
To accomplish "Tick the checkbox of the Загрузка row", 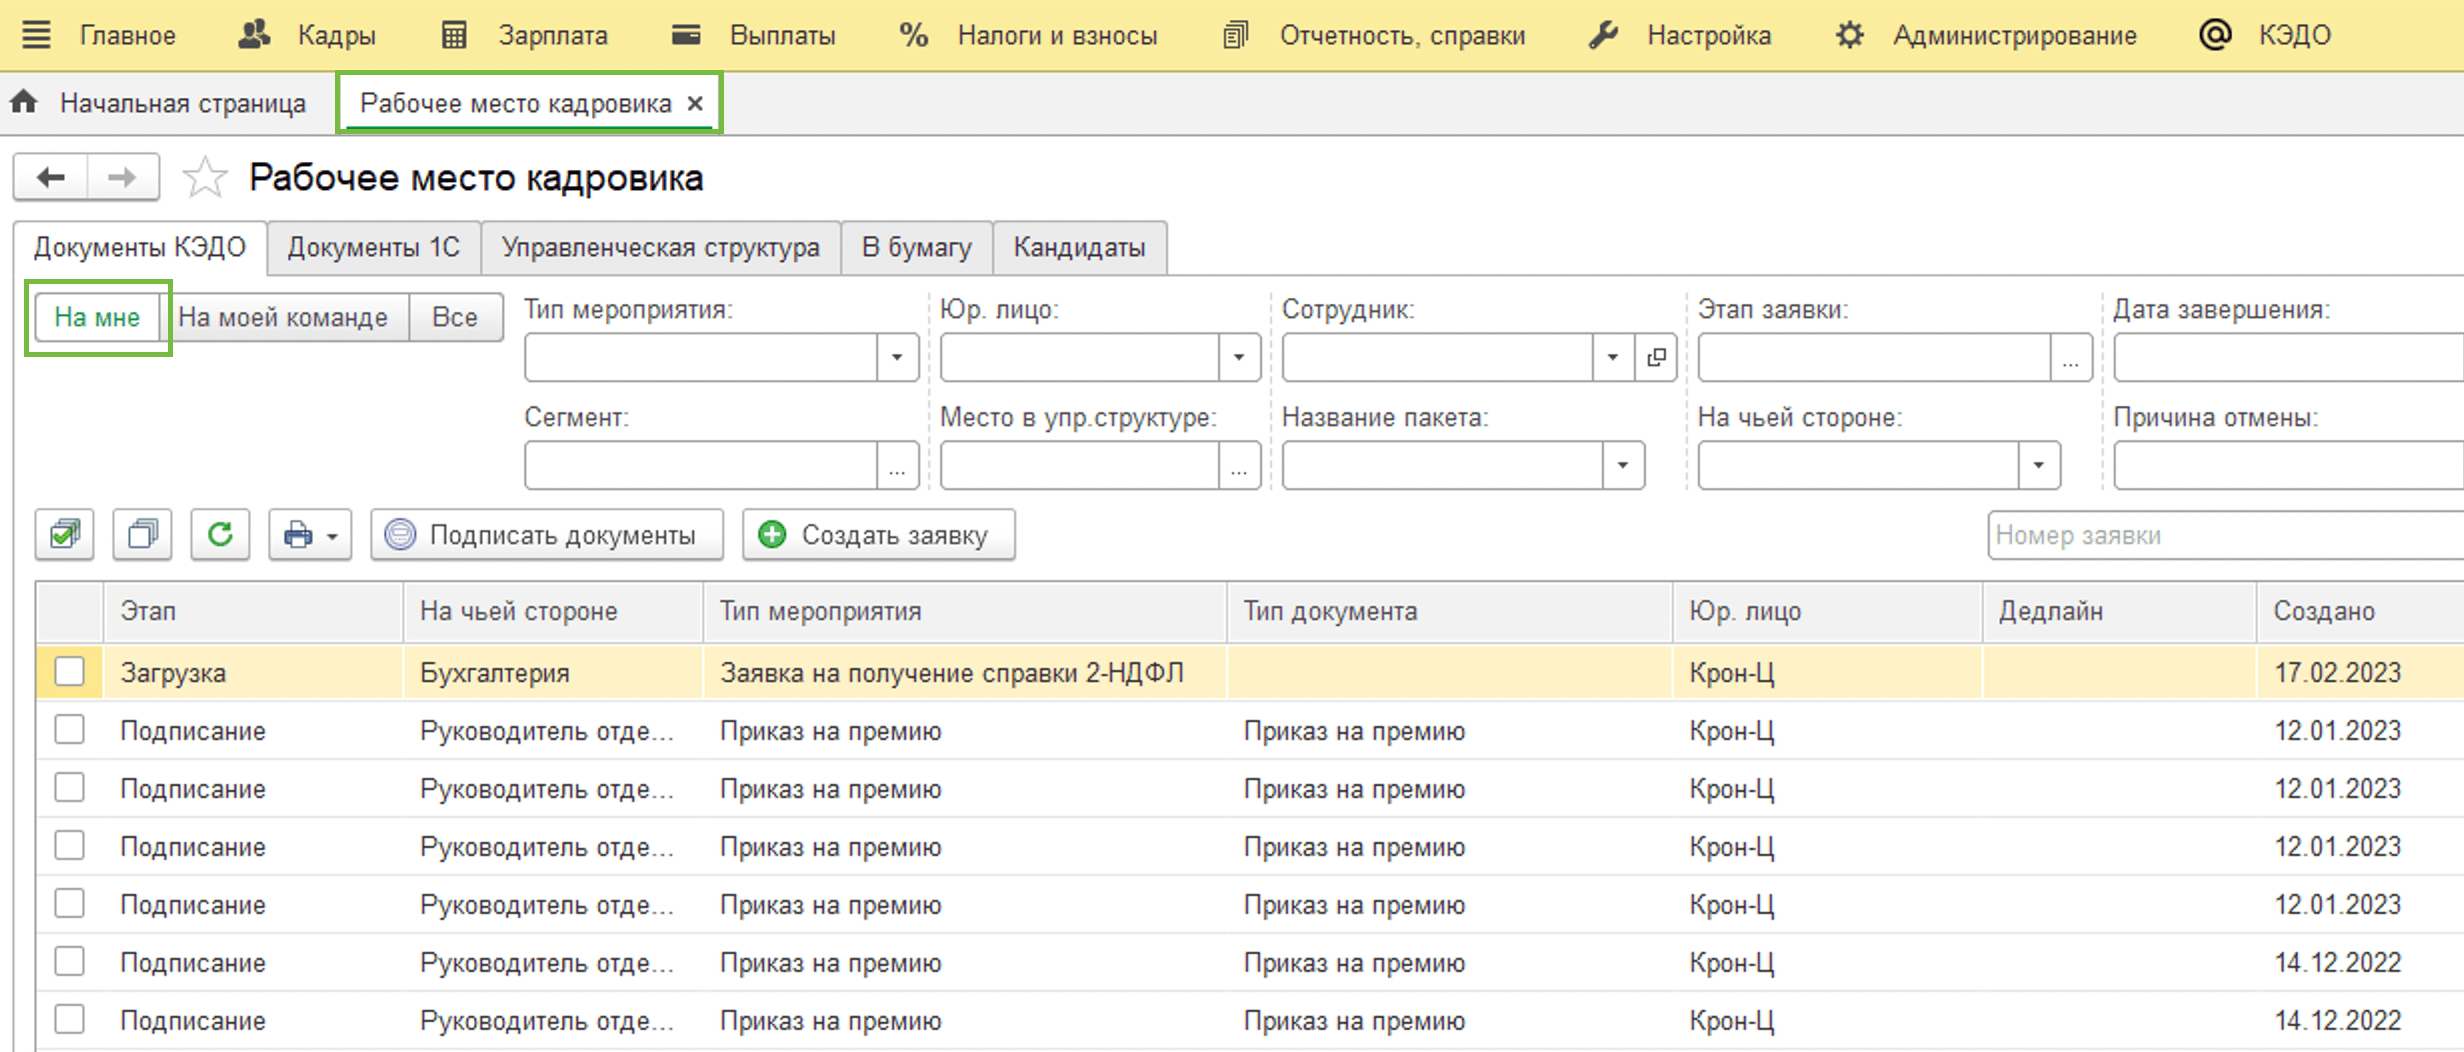I will tap(69, 671).
